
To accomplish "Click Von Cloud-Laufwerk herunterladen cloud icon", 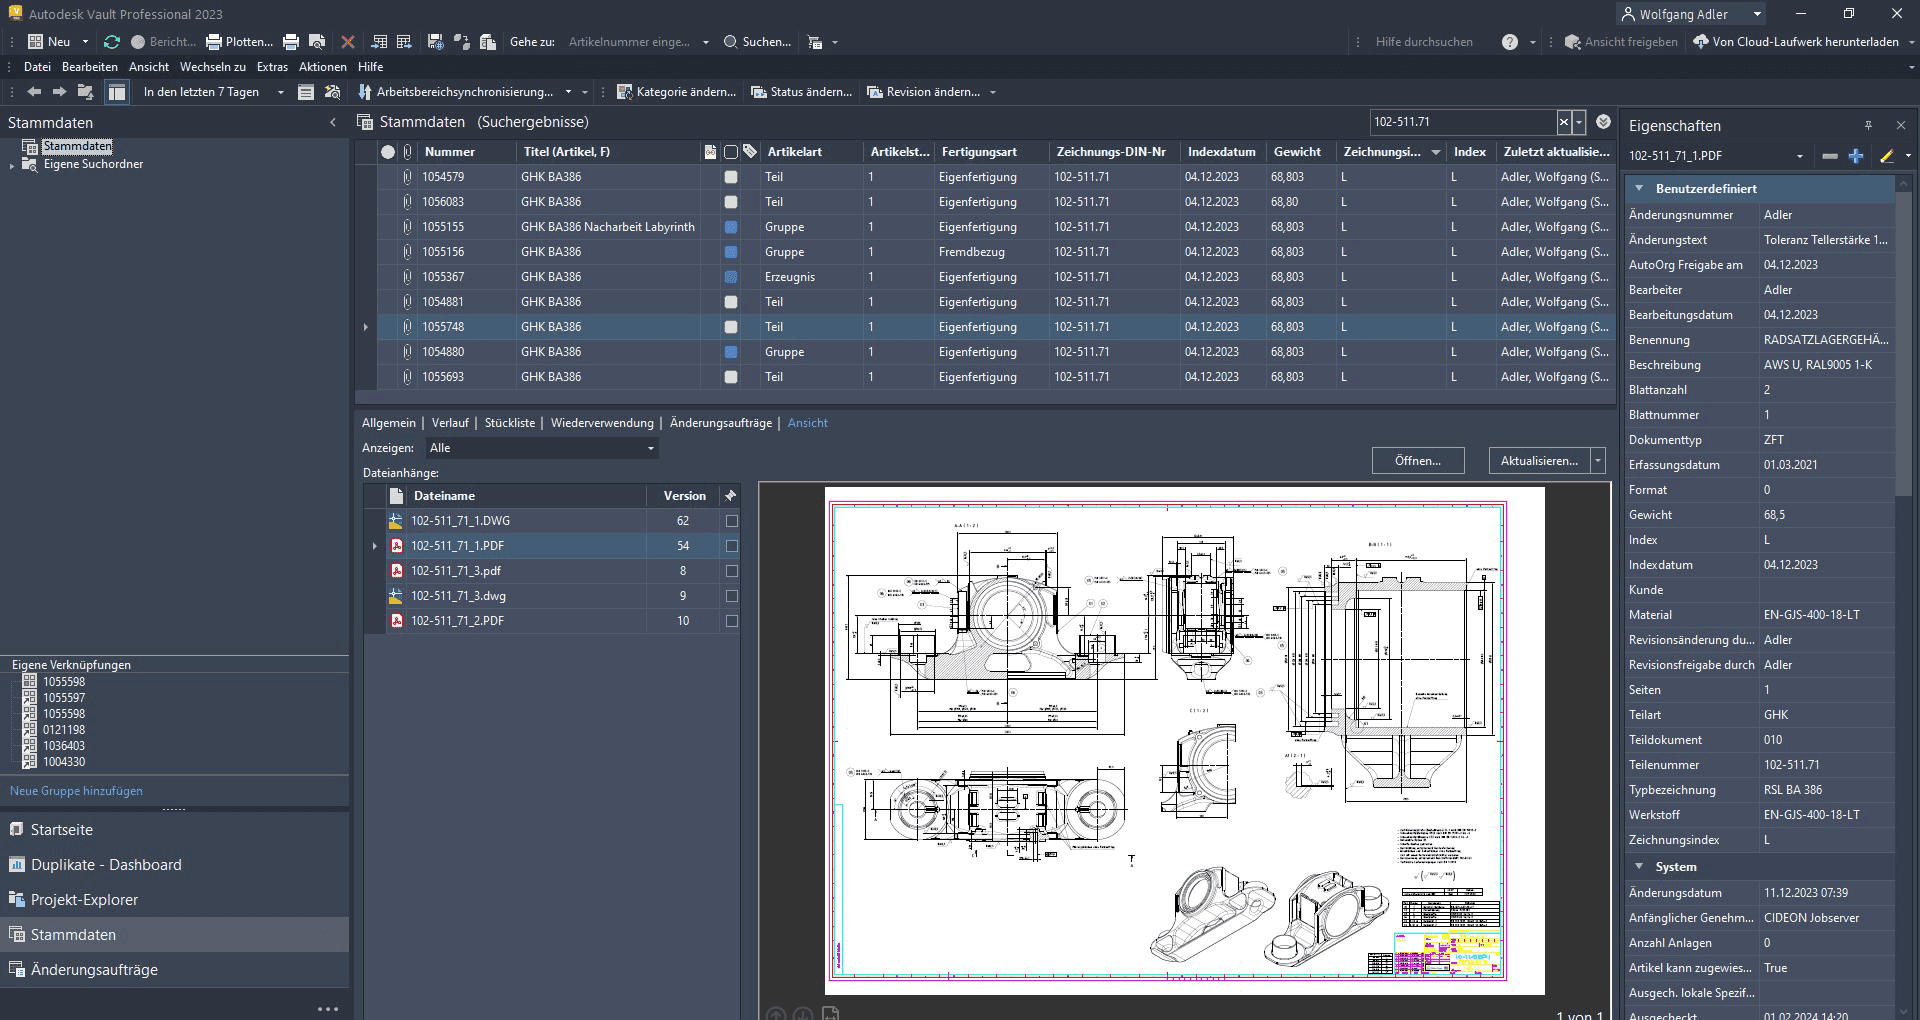I will tap(1701, 42).
